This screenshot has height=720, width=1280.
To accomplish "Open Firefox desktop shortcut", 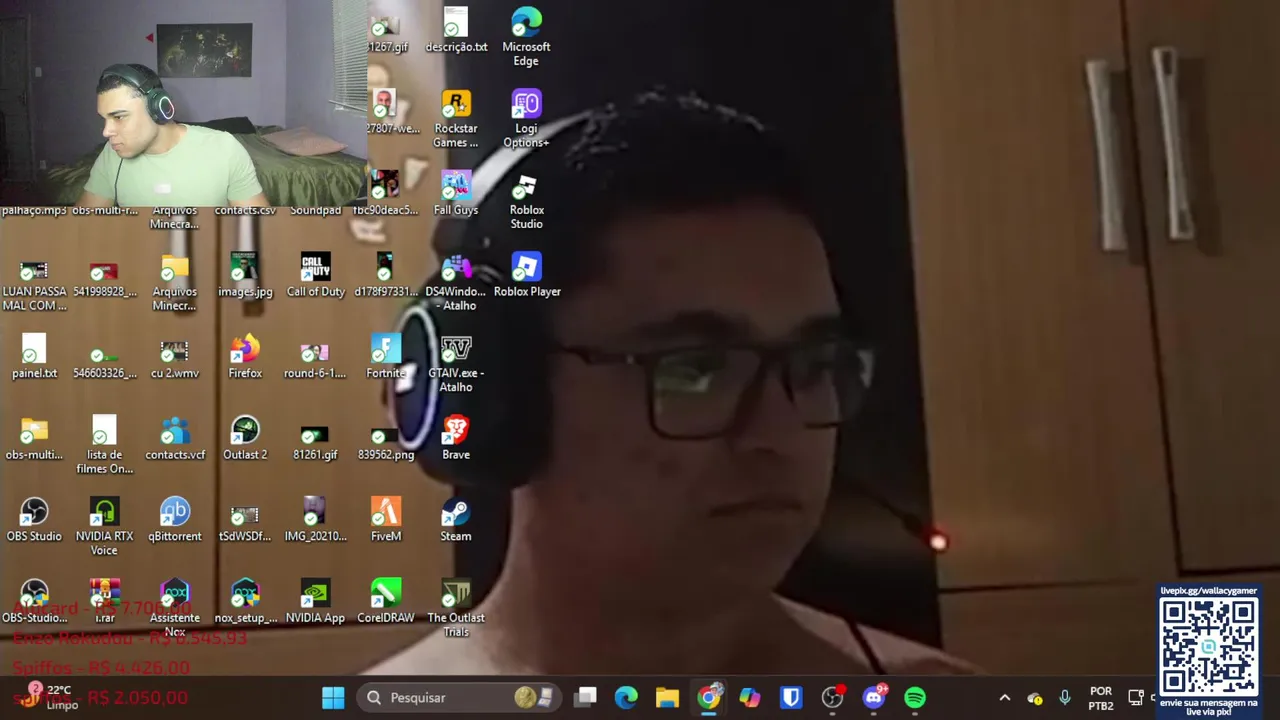I will pyautogui.click(x=245, y=357).
